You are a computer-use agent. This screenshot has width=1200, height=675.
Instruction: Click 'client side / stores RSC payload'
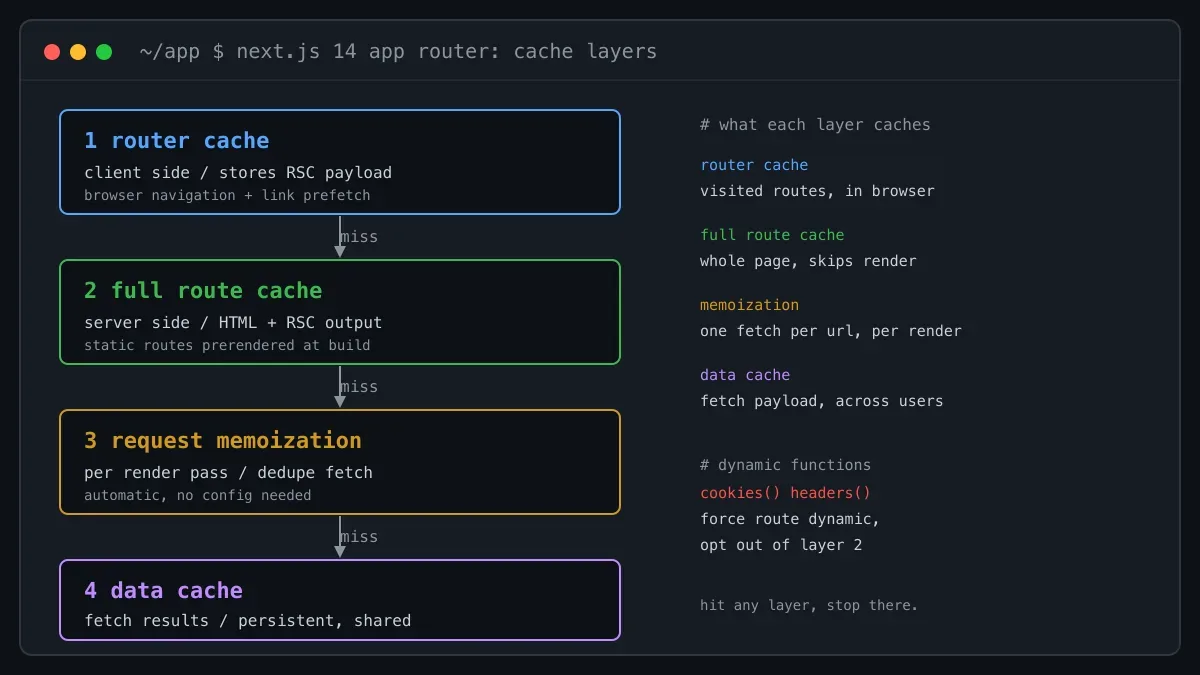[x=238, y=173]
